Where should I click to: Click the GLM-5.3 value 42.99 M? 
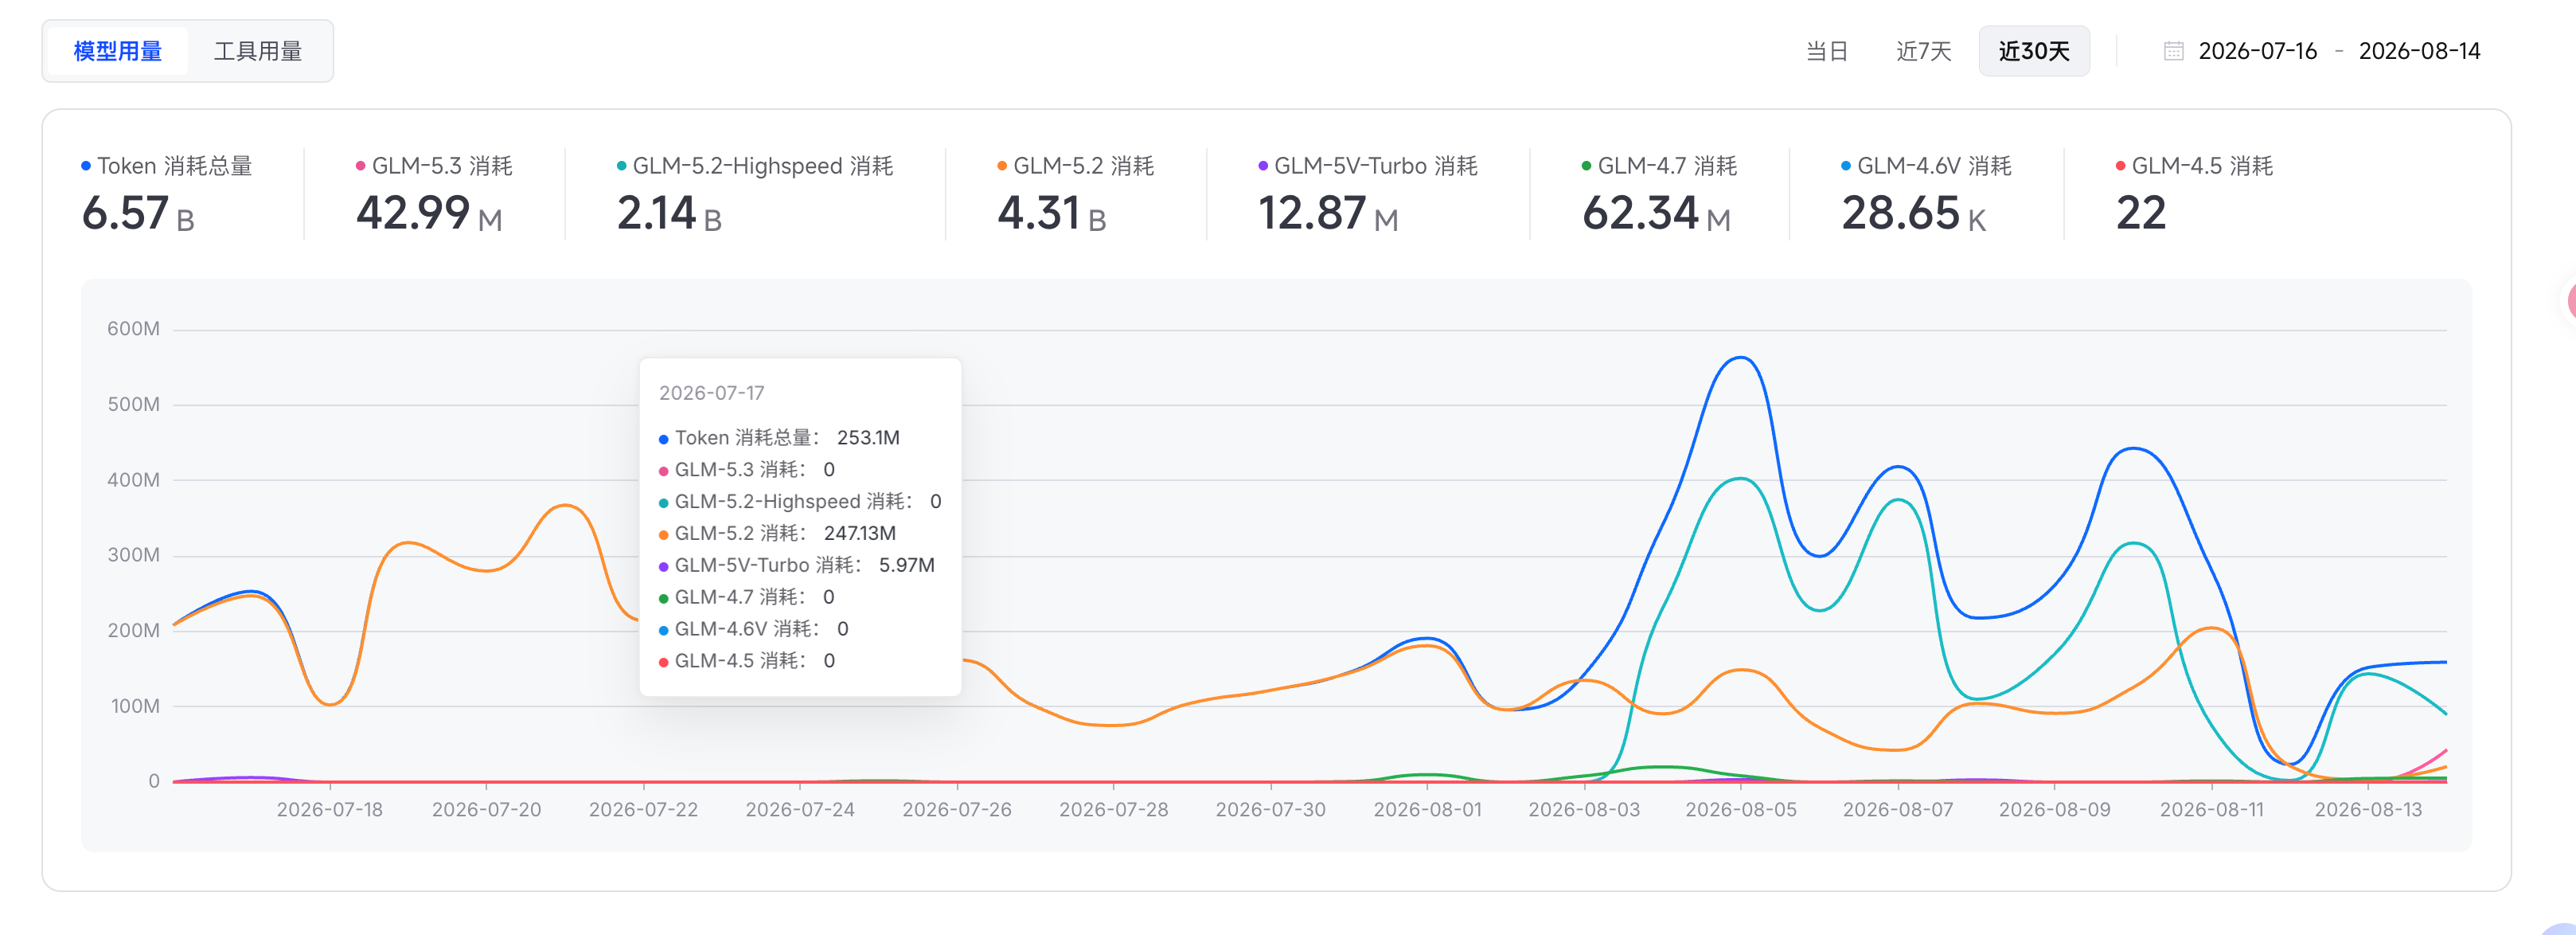pyautogui.click(x=429, y=213)
